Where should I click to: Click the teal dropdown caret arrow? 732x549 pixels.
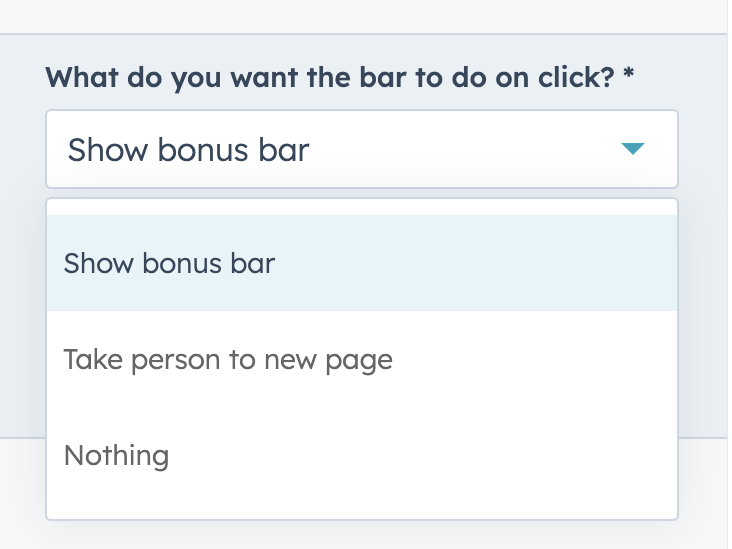[632, 150]
